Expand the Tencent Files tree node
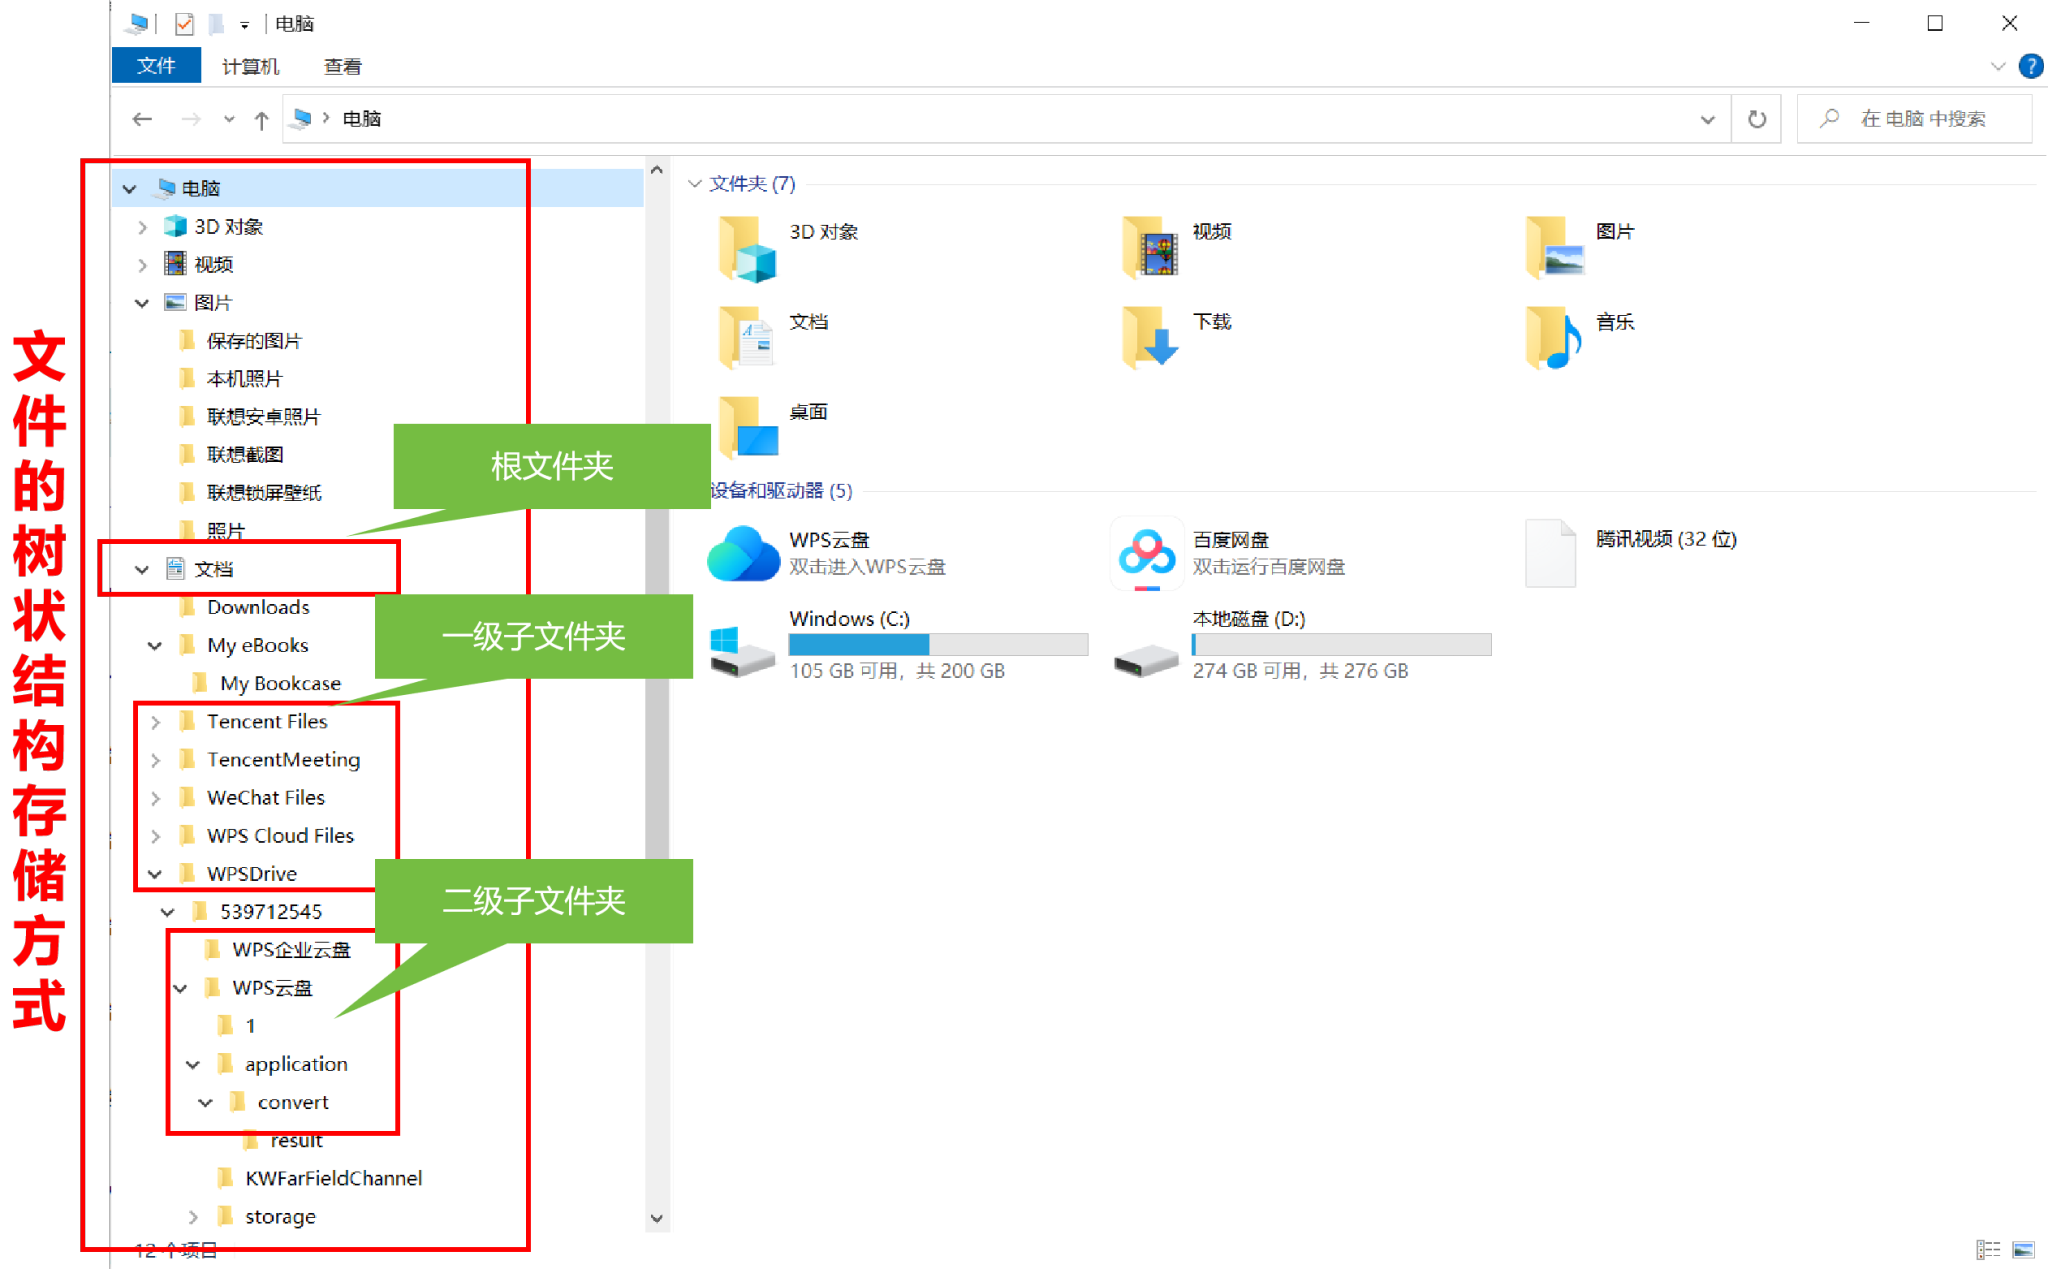The image size is (2048, 1269). click(x=155, y=721)
